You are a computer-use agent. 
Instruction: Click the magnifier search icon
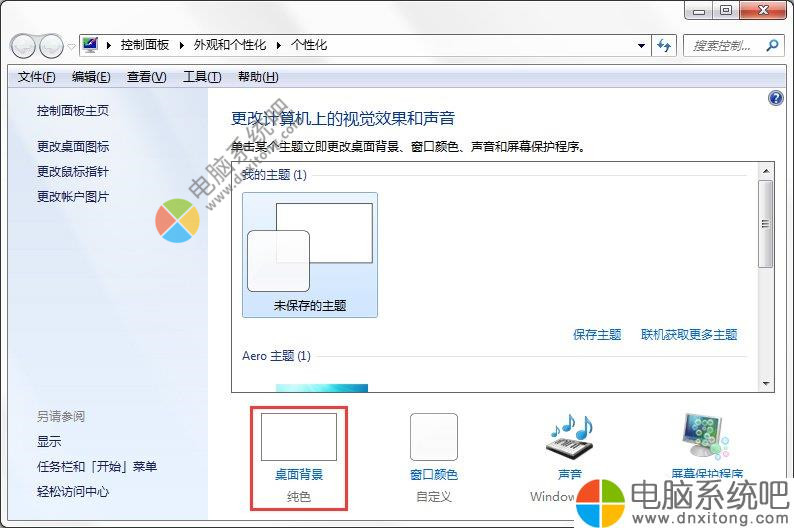click(772, 46)
